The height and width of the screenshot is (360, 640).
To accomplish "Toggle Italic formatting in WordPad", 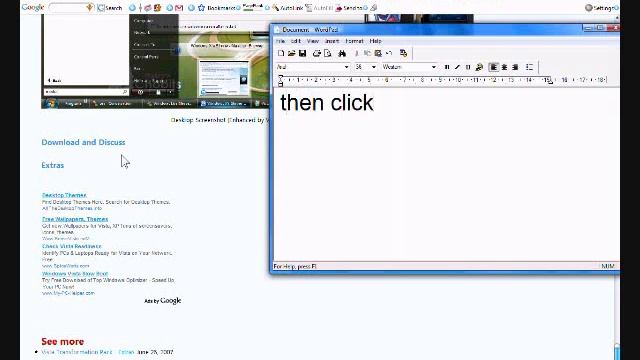I will (x=458, y=67).
